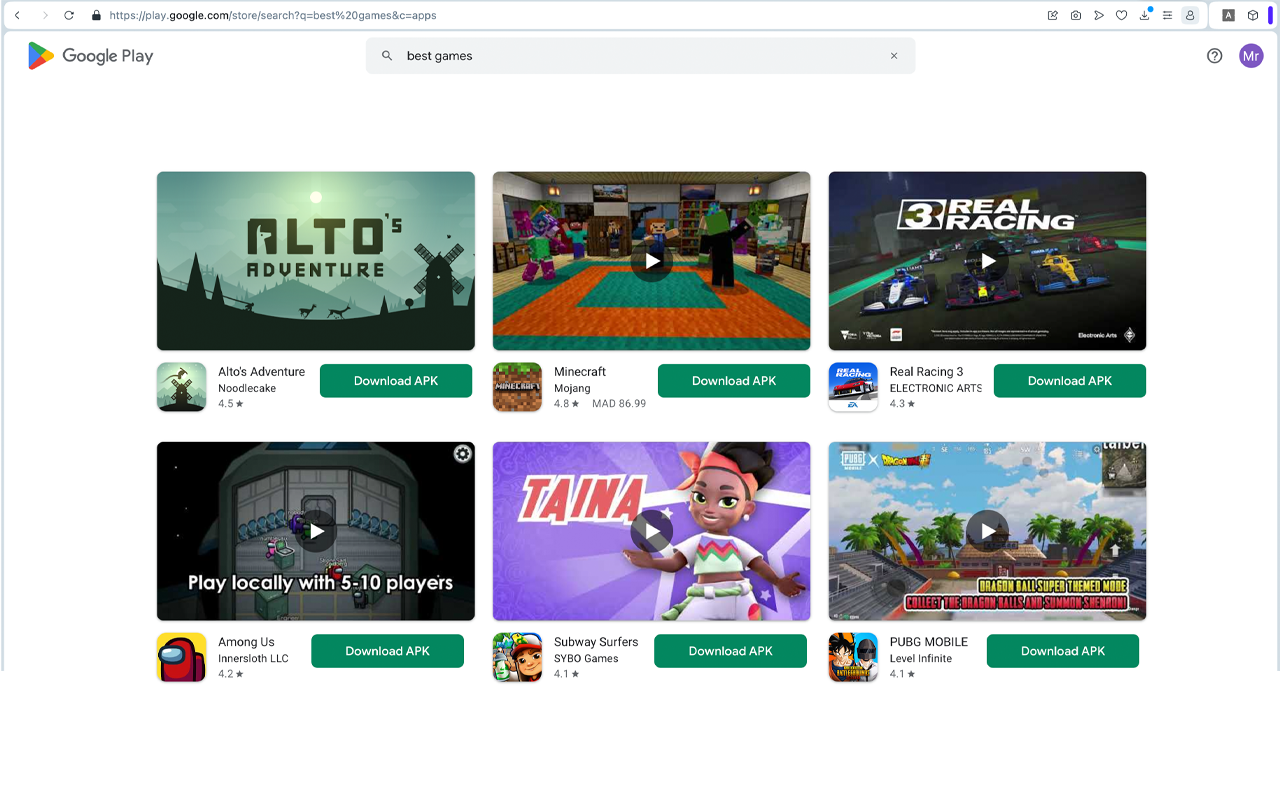
Task: Open the Alto's Adventure banner image
Action: point(316,261)
